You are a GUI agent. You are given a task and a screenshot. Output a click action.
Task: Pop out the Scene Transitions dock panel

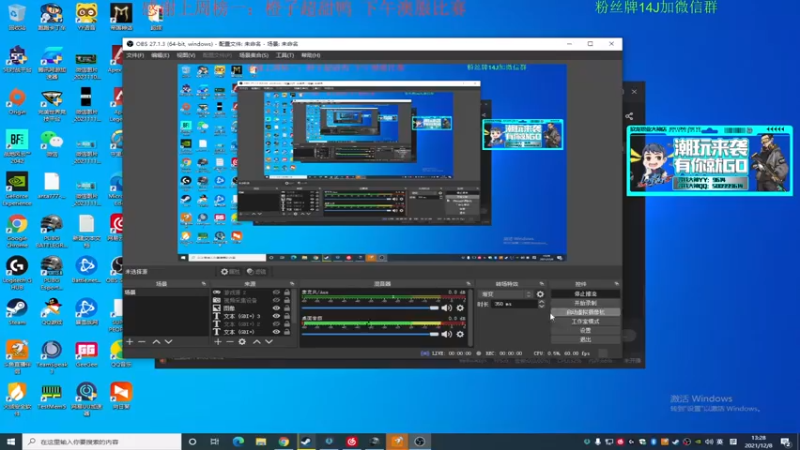pyautogui.click(x=541, y=284)
